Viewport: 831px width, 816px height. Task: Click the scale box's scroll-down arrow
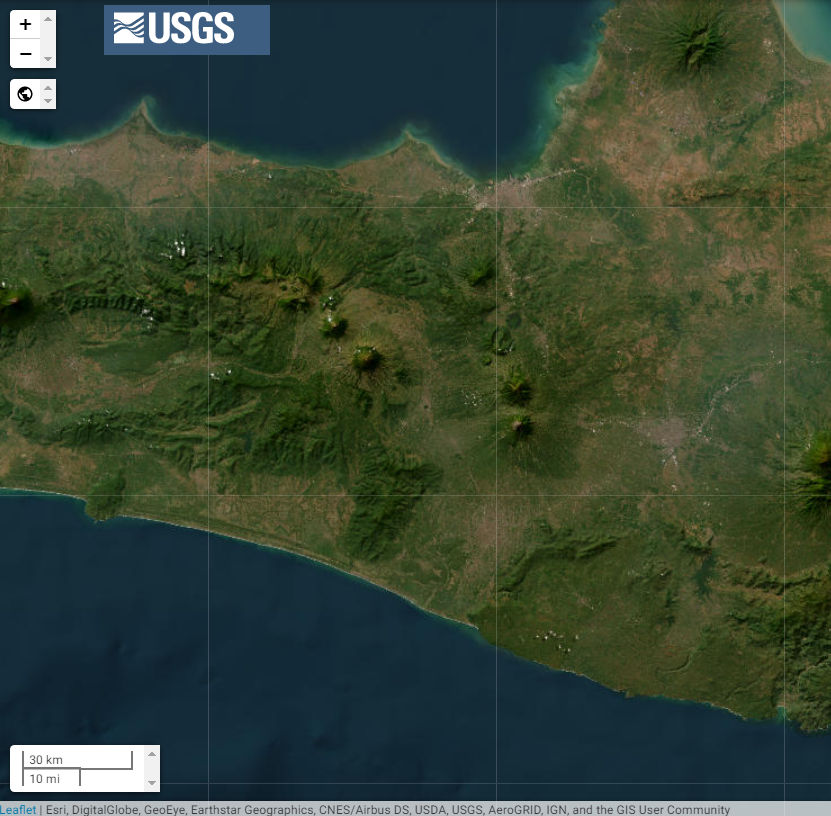(152, 783)
